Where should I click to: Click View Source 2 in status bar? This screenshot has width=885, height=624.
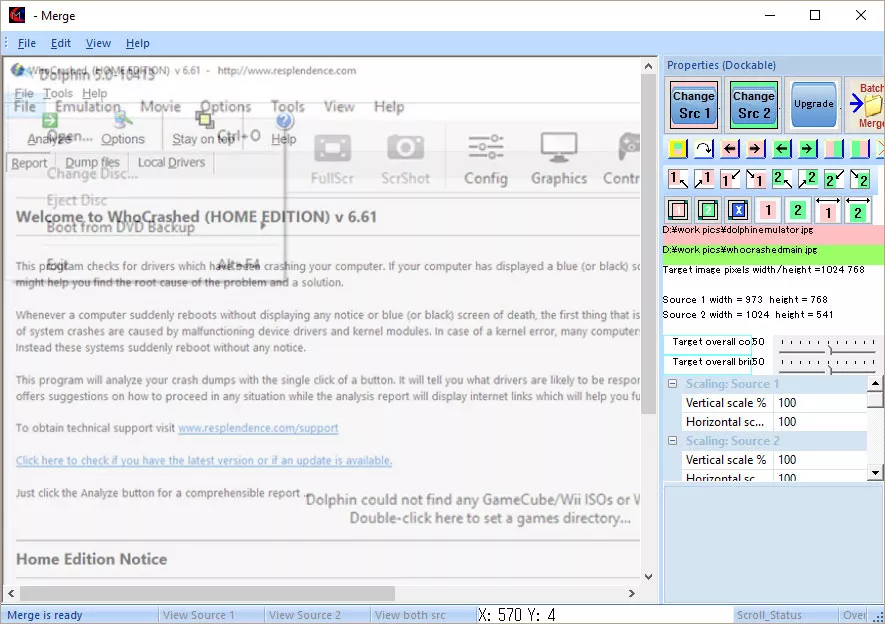tap(305, 615)
